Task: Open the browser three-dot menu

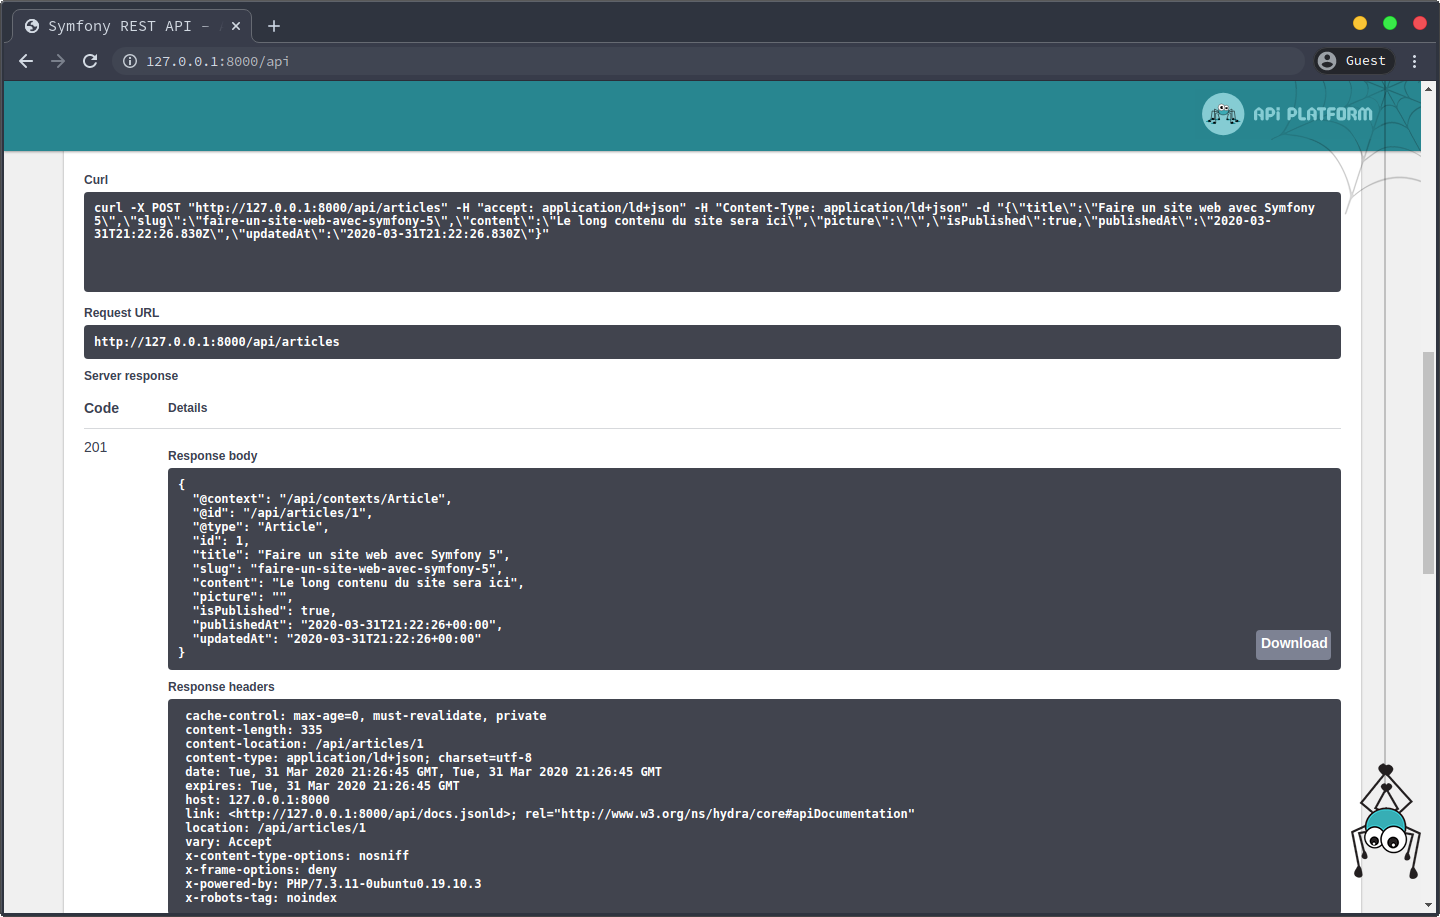Action: [x=1414, y=61]
